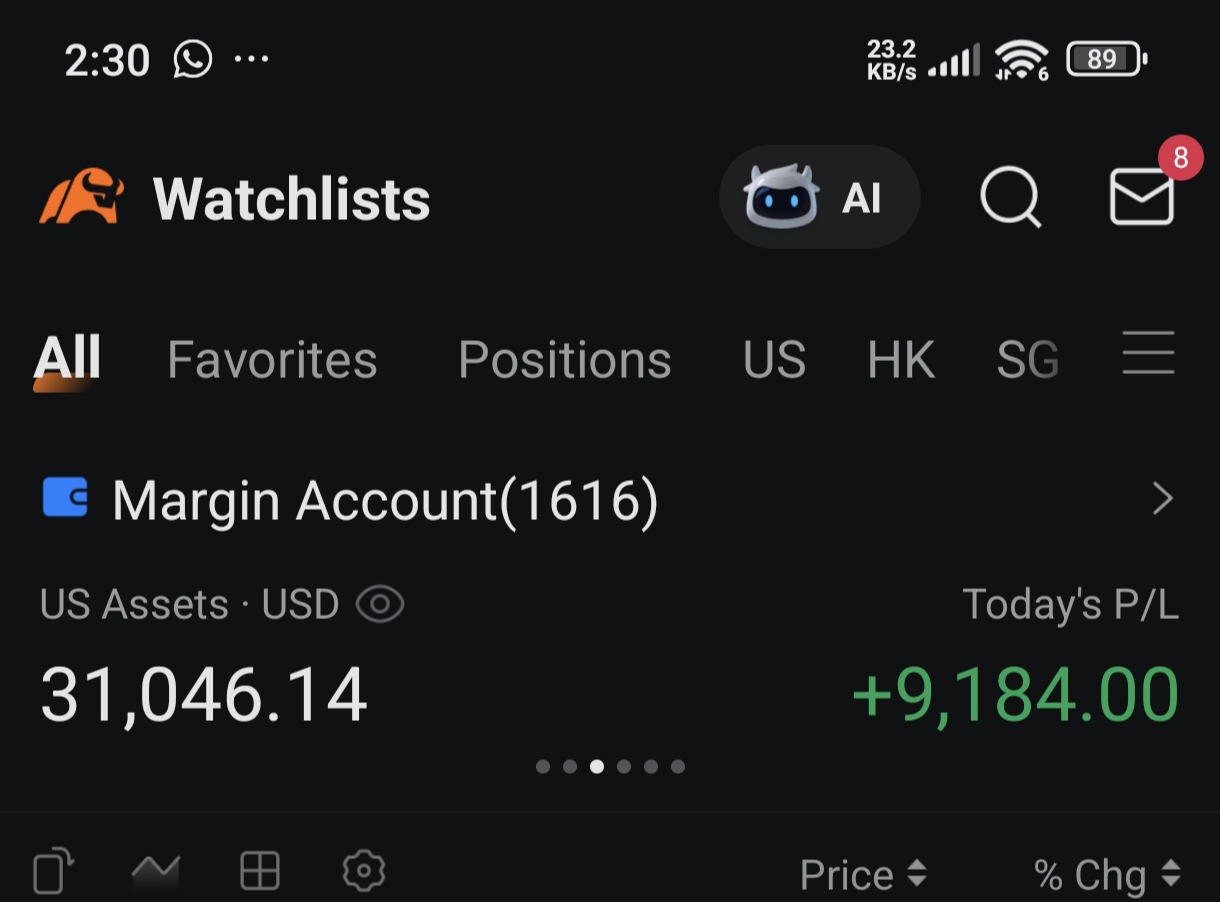Tap Today's P/L value +9,184.00
This screenshot has height=902, width=1220.
[x=1015, y=695]
